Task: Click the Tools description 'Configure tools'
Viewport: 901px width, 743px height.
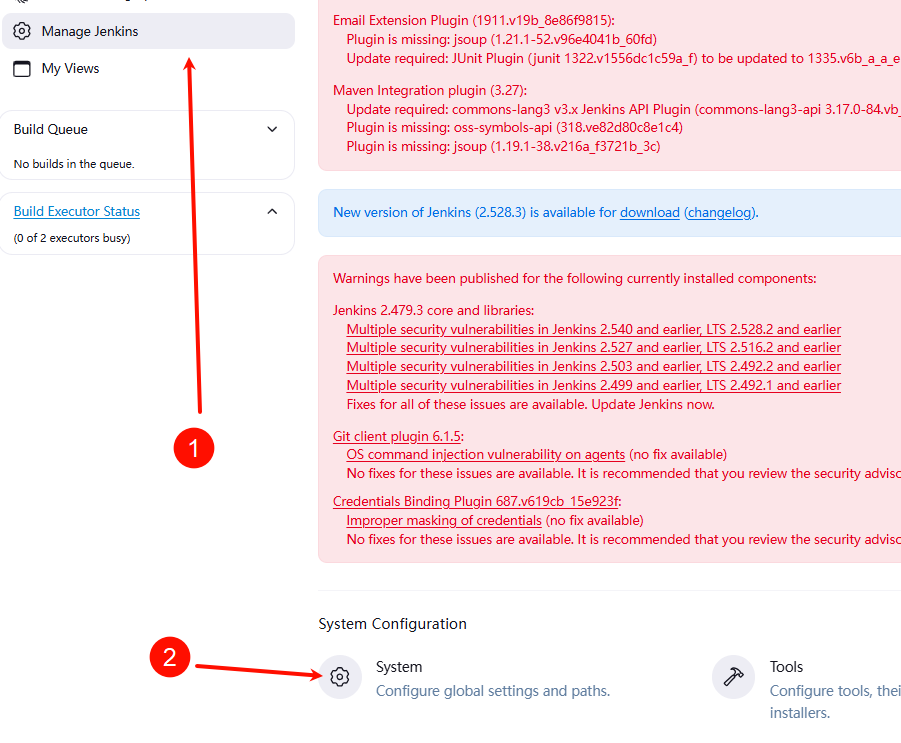Action: [x=835, y=702]
